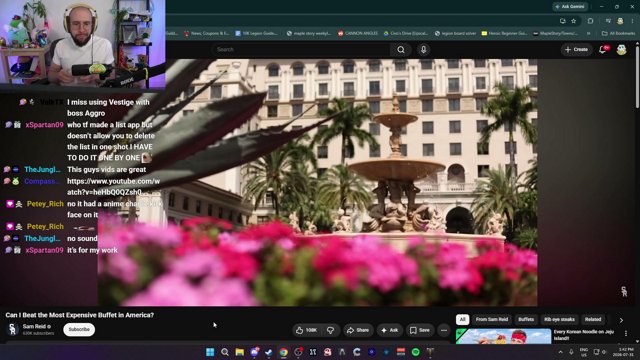Activate voice search microphone on YouTube
The height and width of the screenshot is (360, 640).
click(x=423, y=50)
